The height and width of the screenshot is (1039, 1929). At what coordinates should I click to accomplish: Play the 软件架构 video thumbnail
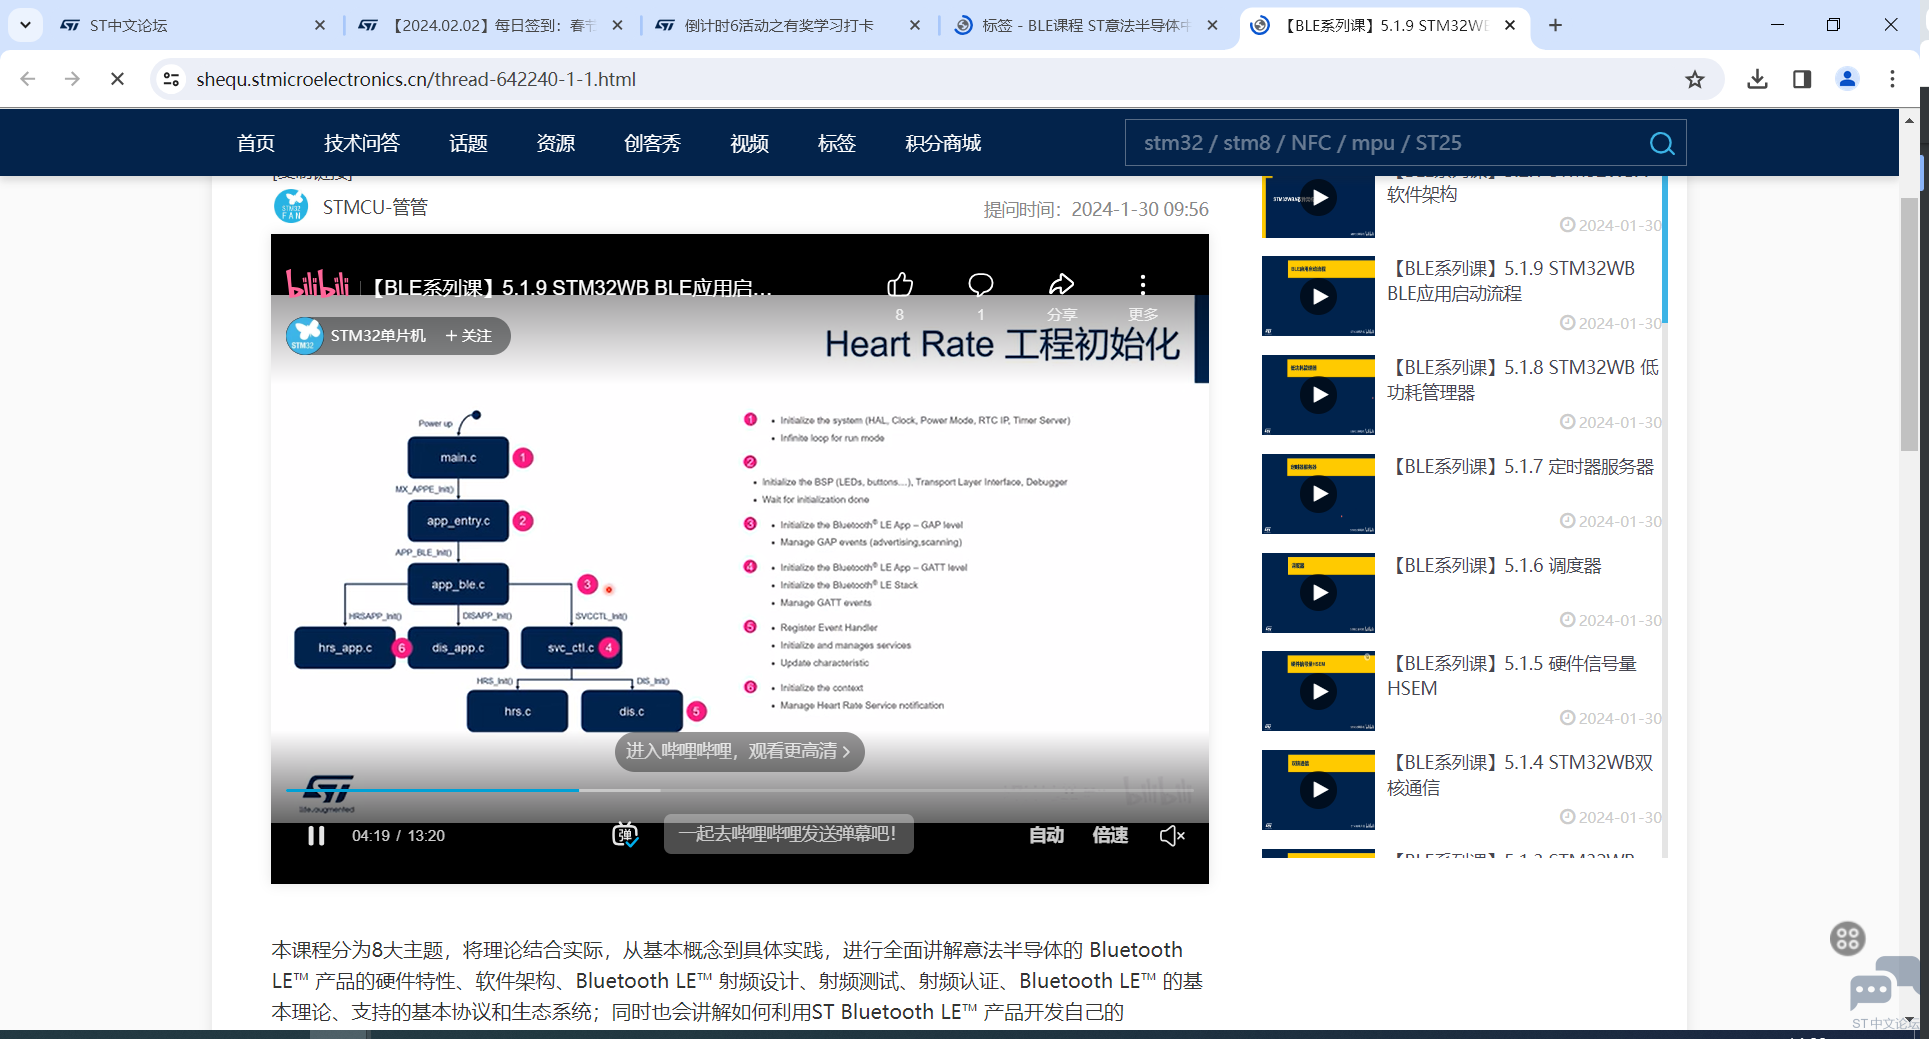(x=1318, y=198)
